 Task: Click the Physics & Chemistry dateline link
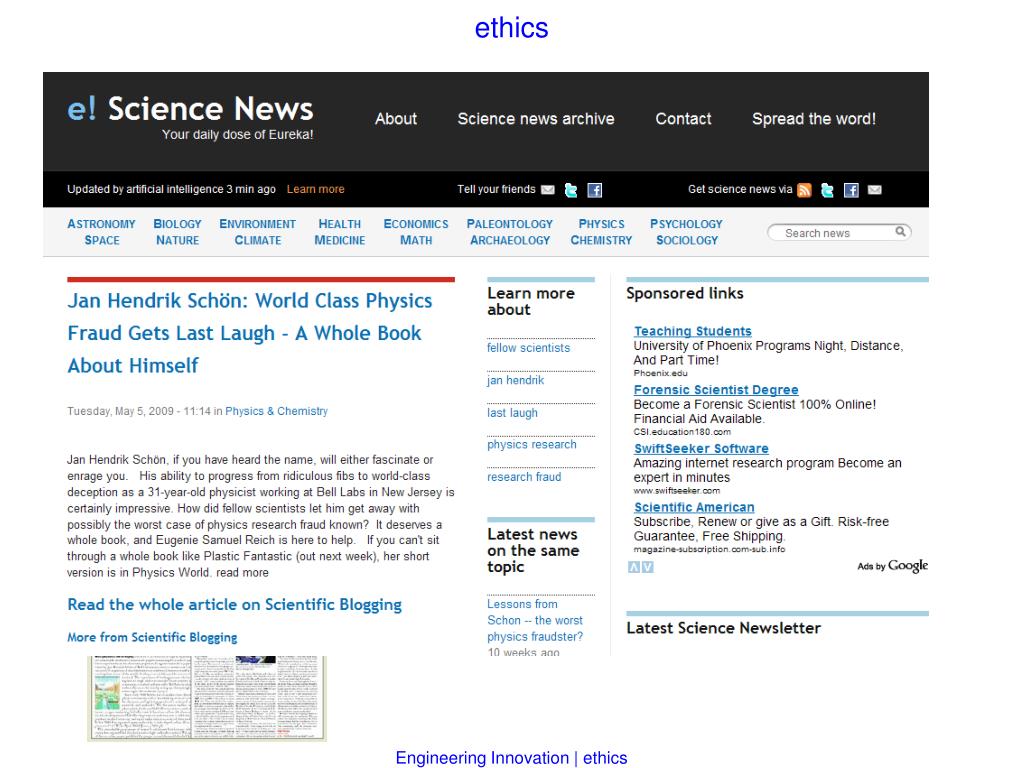click(x=276, y=411)
